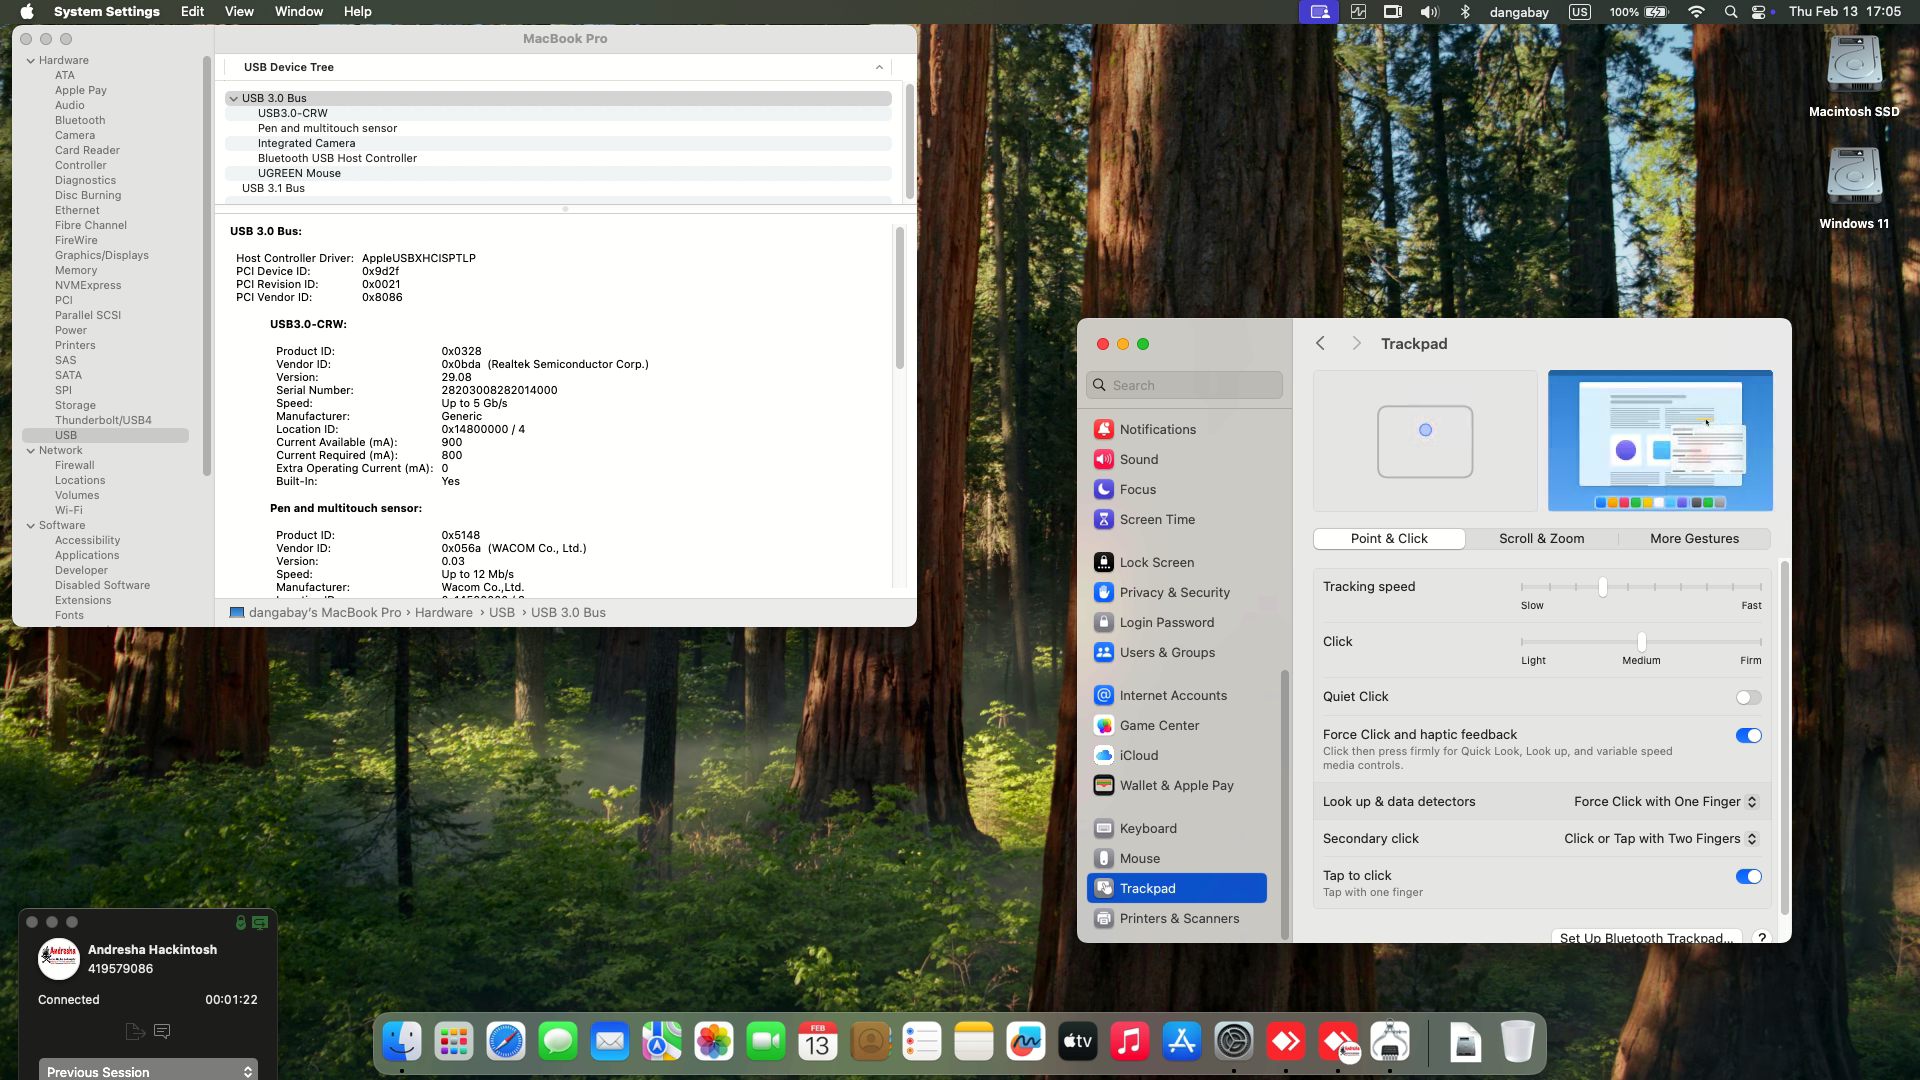Screen dimensions: 1920x1080
Task: Go back with the left chevron in Trackpad
Action: click(x=1320, y=343)
